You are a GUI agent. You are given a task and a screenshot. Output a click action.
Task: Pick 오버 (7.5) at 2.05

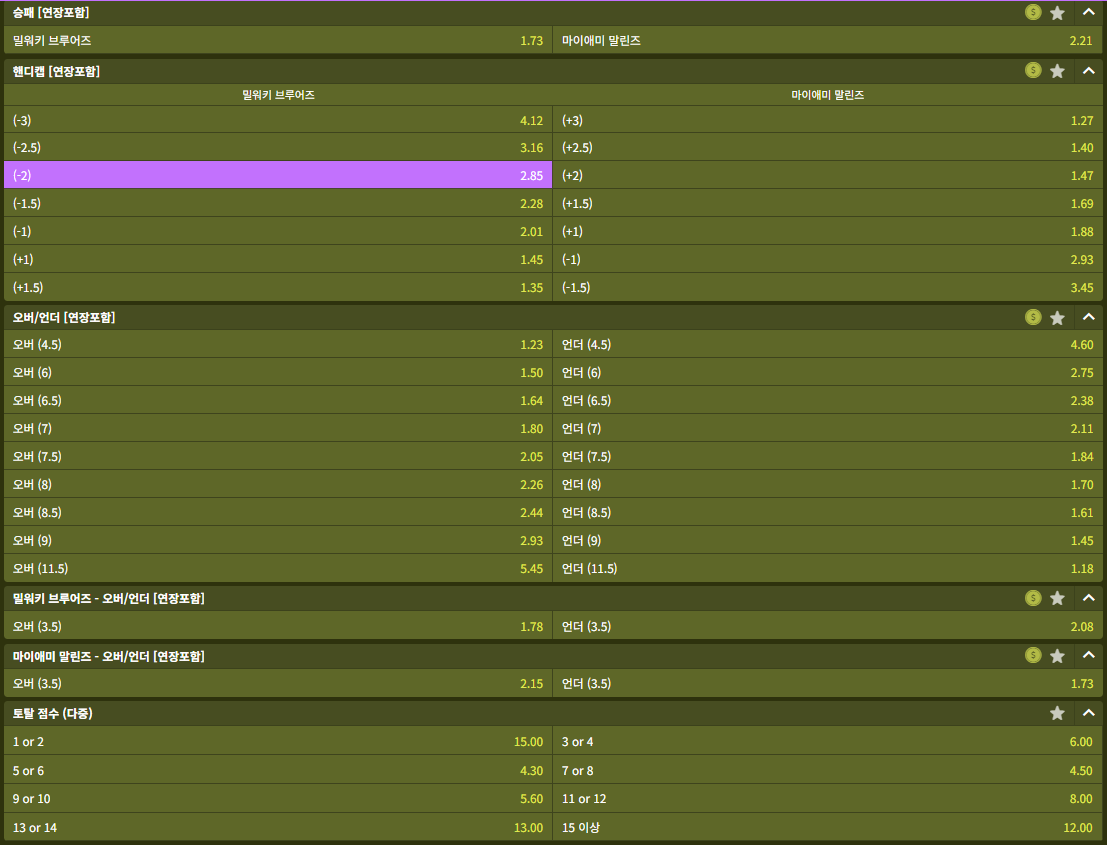(278, 456)
